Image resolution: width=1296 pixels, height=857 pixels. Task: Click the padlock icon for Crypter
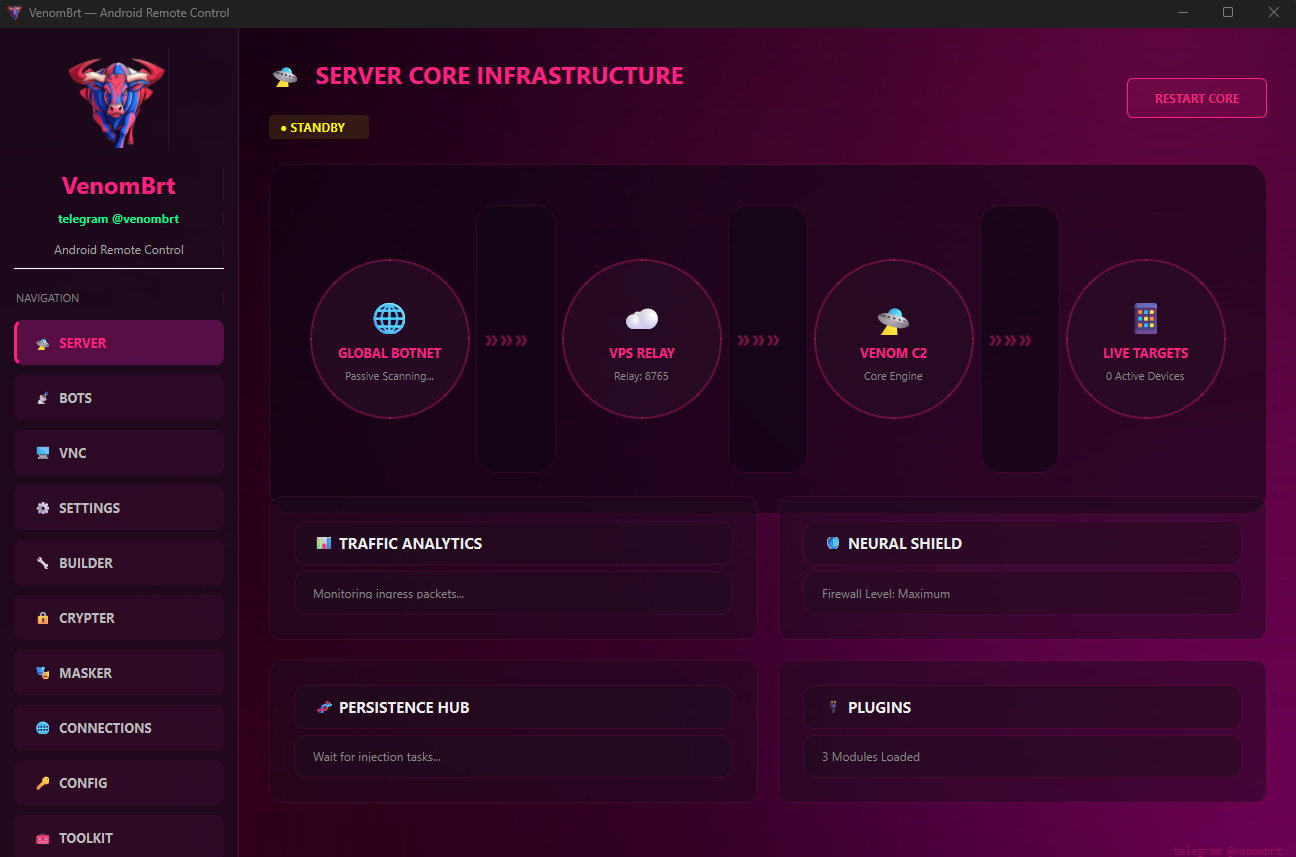[43, 618]
